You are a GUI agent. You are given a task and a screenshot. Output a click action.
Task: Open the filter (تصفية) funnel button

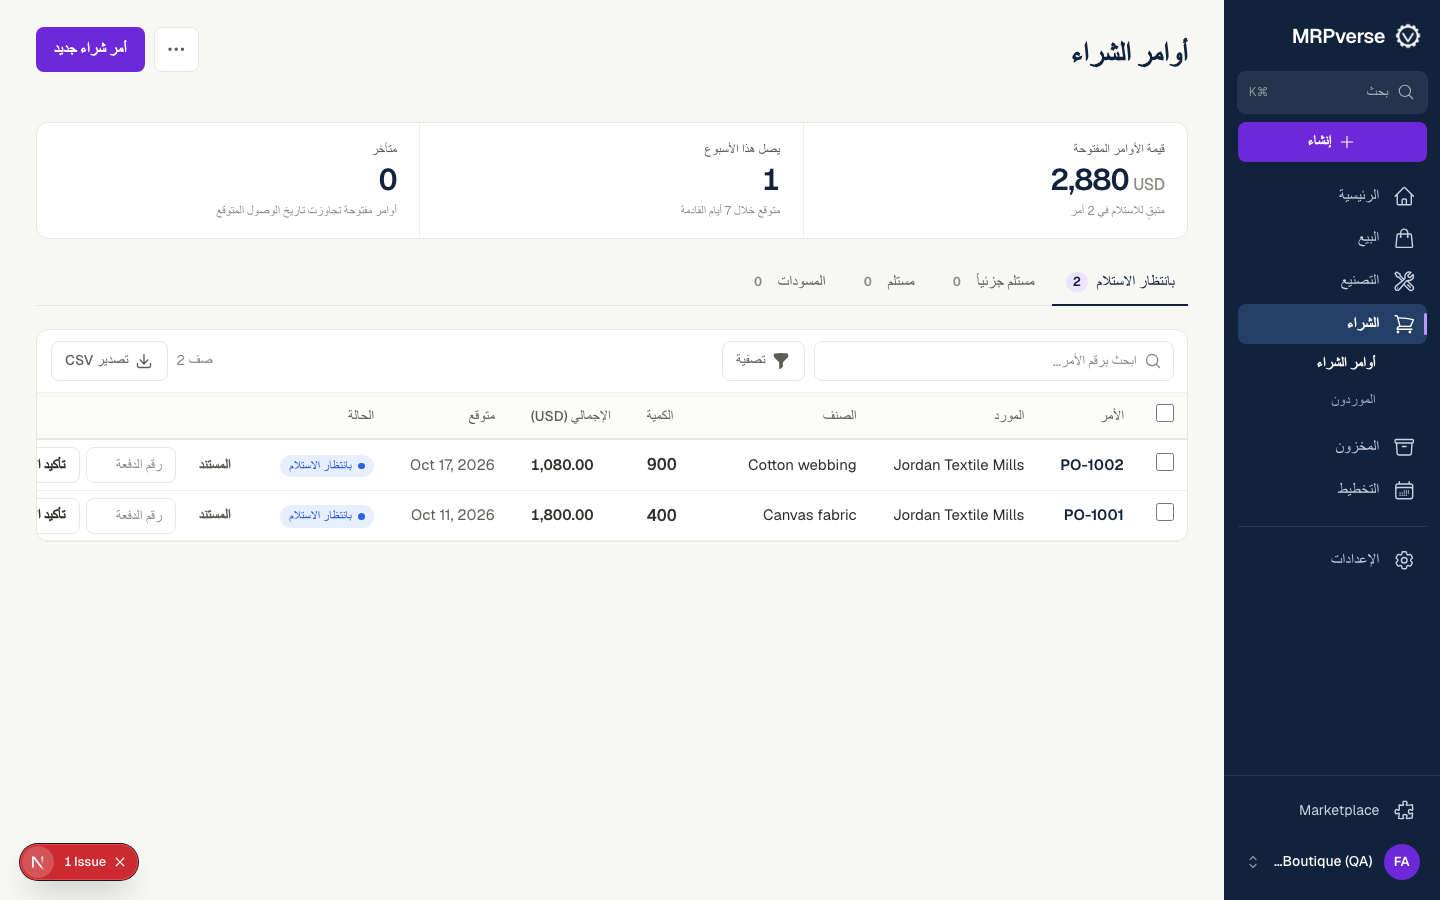tap(763, 361)
